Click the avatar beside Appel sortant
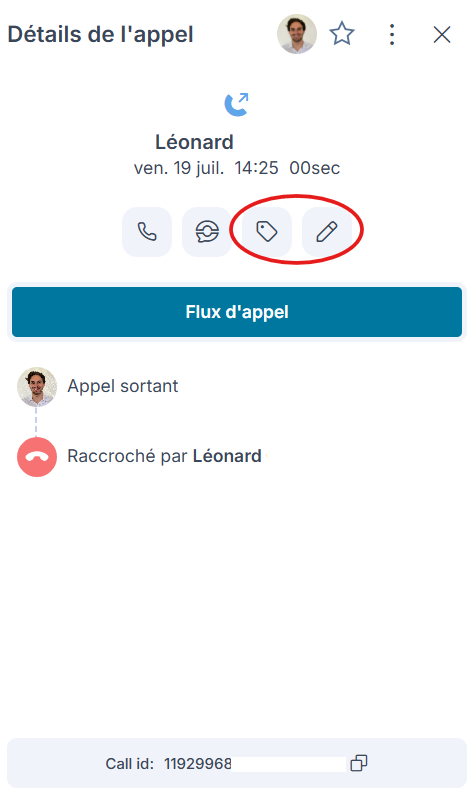 tap(37, 387)
